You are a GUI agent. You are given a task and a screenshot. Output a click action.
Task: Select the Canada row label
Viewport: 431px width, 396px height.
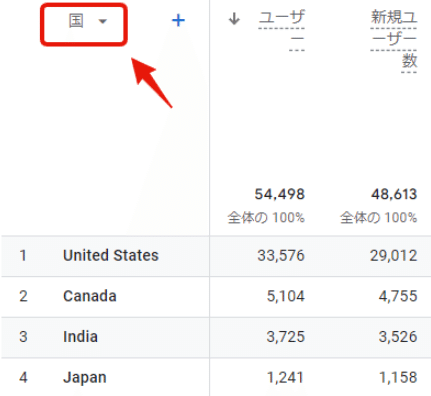pyautogui.click(x=90, y=296)
